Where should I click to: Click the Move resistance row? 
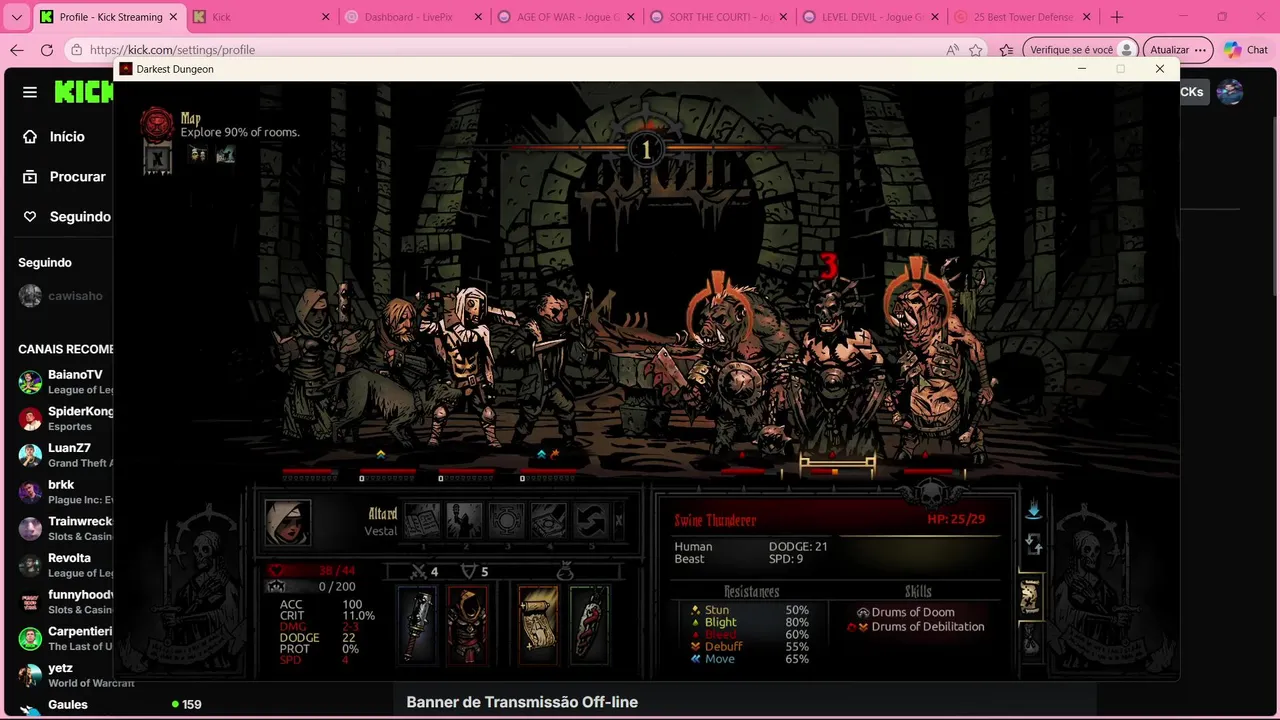click(750, 659)
